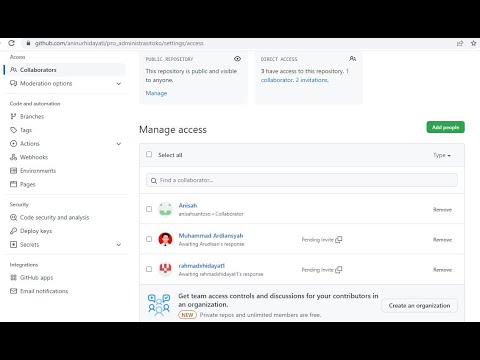
Task: Click the green Add people button
Action: click(445, 127)
